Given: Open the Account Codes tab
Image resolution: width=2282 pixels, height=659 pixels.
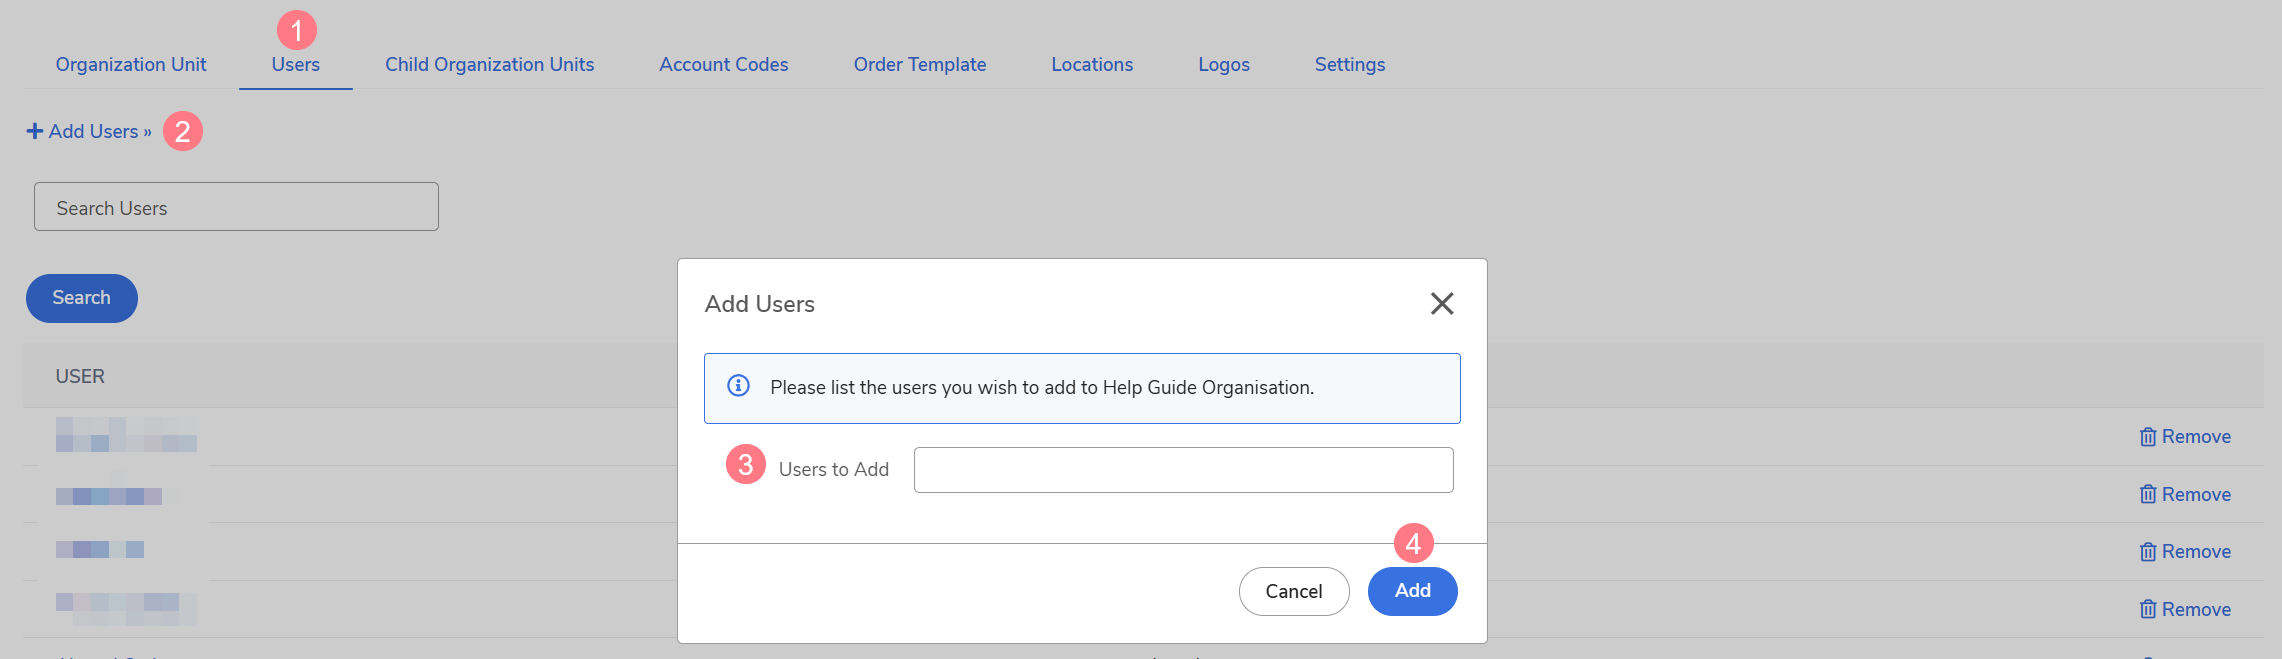Looking at the screenshot, I should (724, 64).
